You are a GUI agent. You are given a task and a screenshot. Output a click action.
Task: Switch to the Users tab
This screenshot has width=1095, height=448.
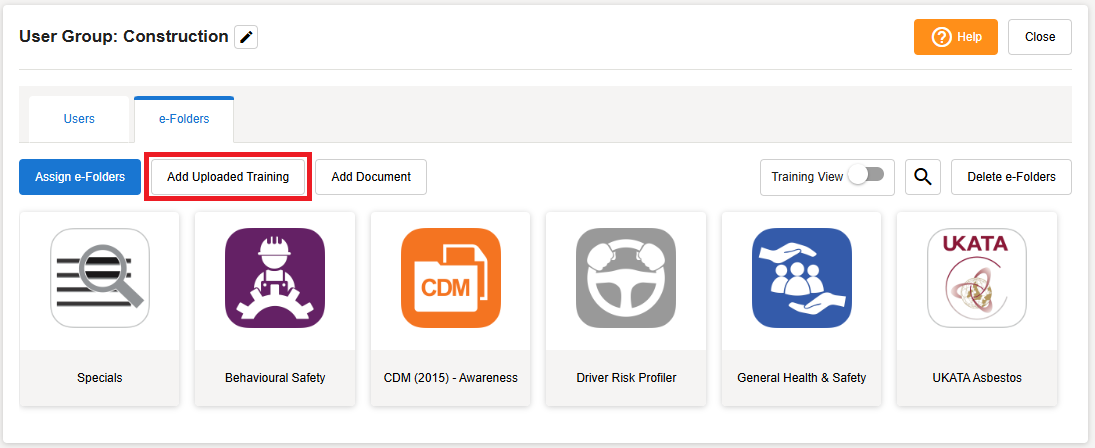click(79, 119)
